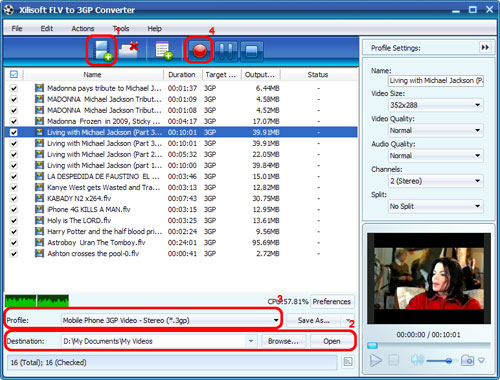Image resolution: width=500 pixels, height=380 pixels.
Task: Uncheck the KABADY N2 x264.flv checkbox
Action: (14, 198)
